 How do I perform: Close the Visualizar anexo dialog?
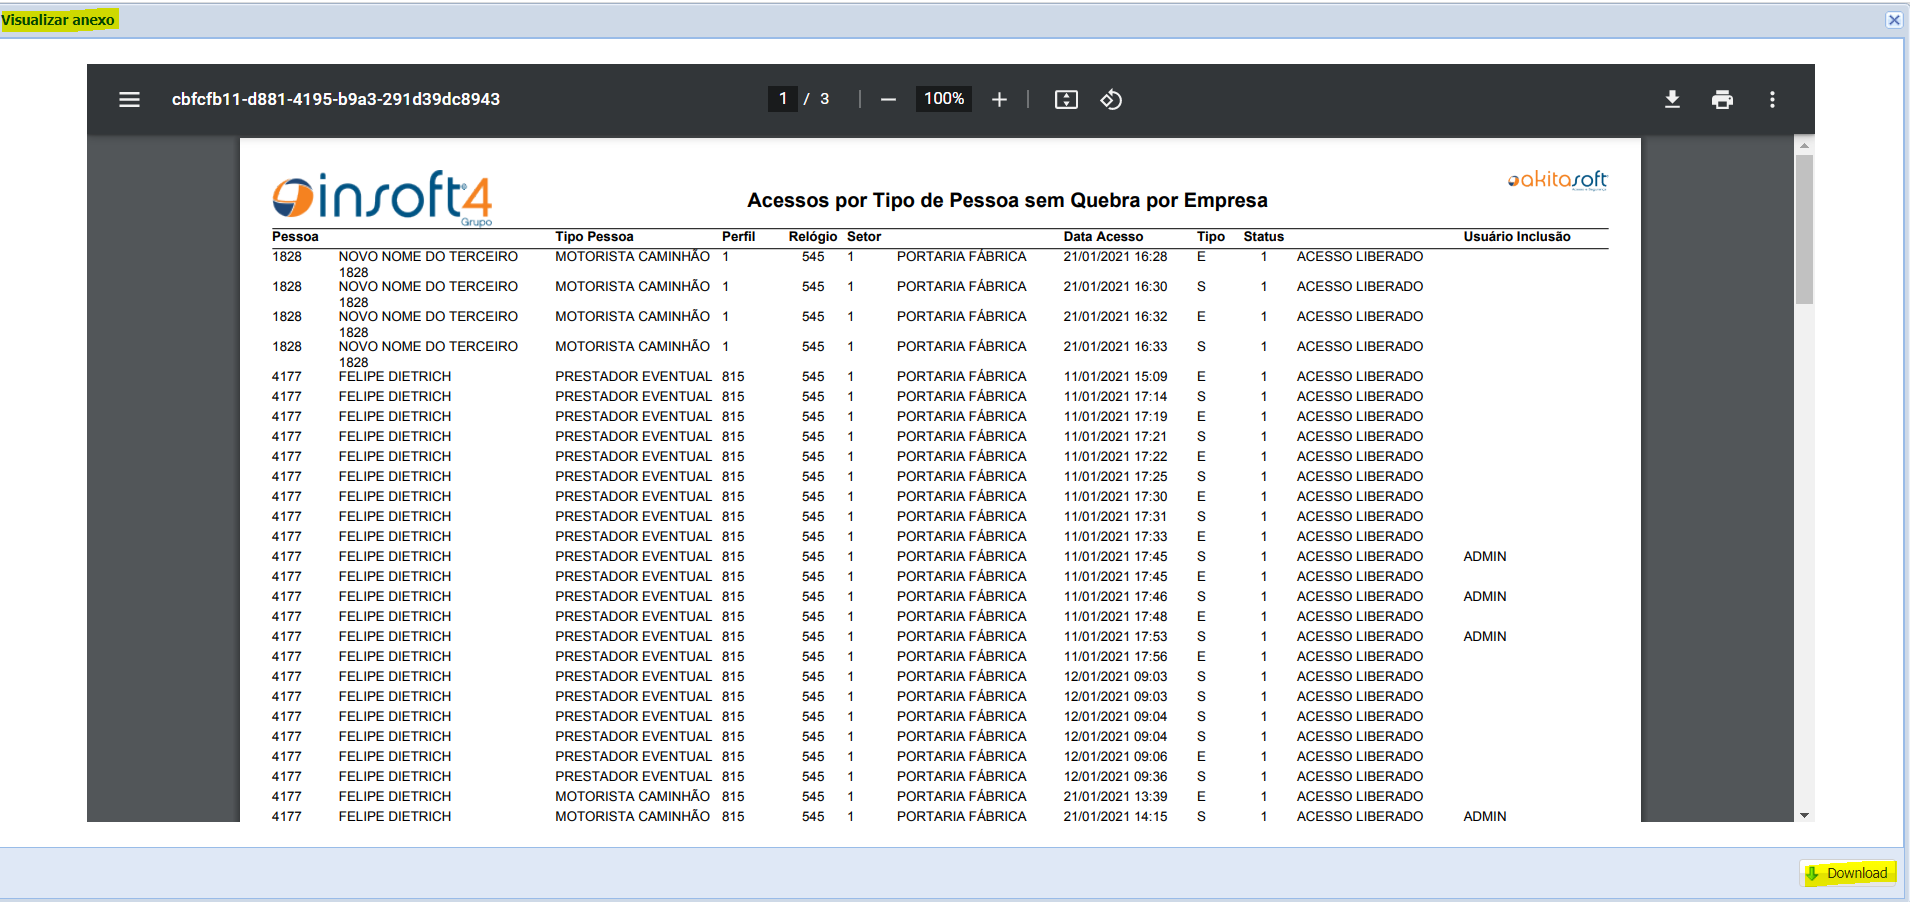click(1894, 20)
